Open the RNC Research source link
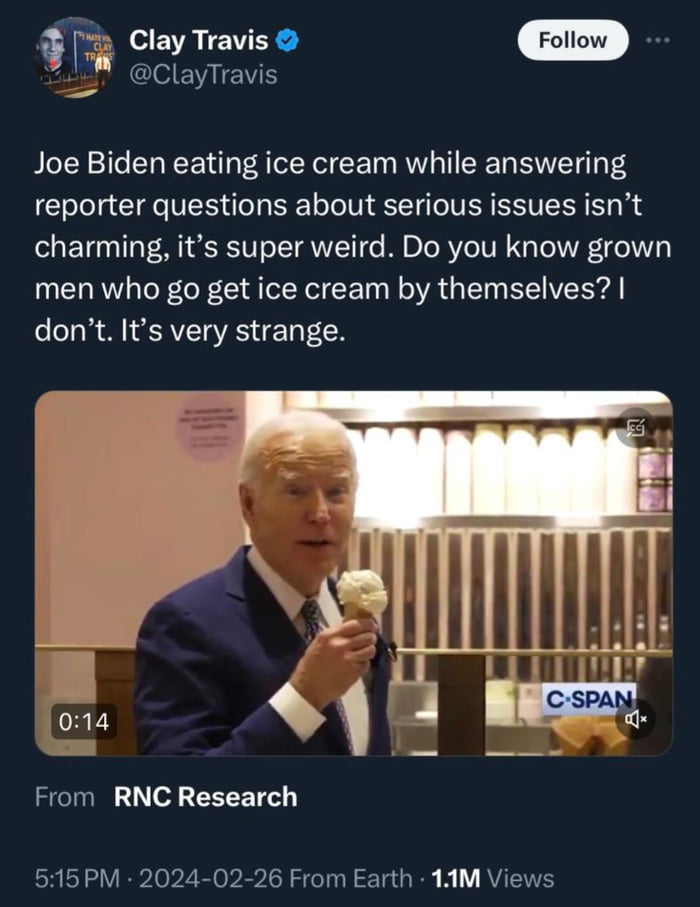 click(x=204, y=797)
